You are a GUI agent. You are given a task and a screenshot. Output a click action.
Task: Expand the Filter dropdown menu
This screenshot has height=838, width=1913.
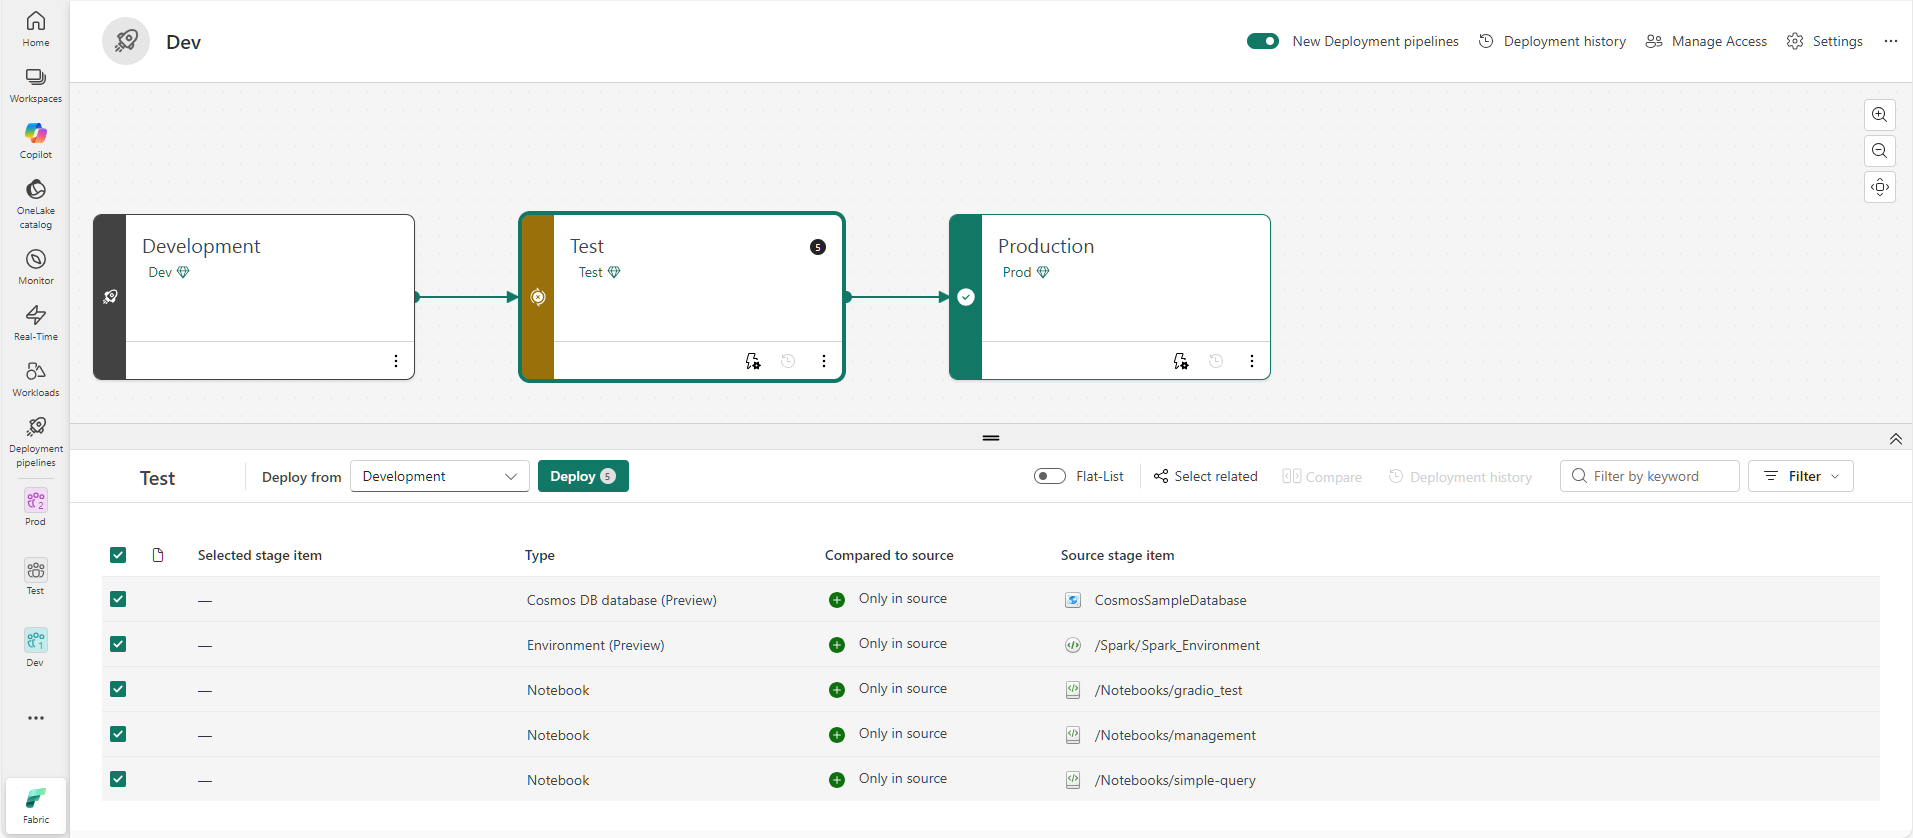[x=1800, y=476]
